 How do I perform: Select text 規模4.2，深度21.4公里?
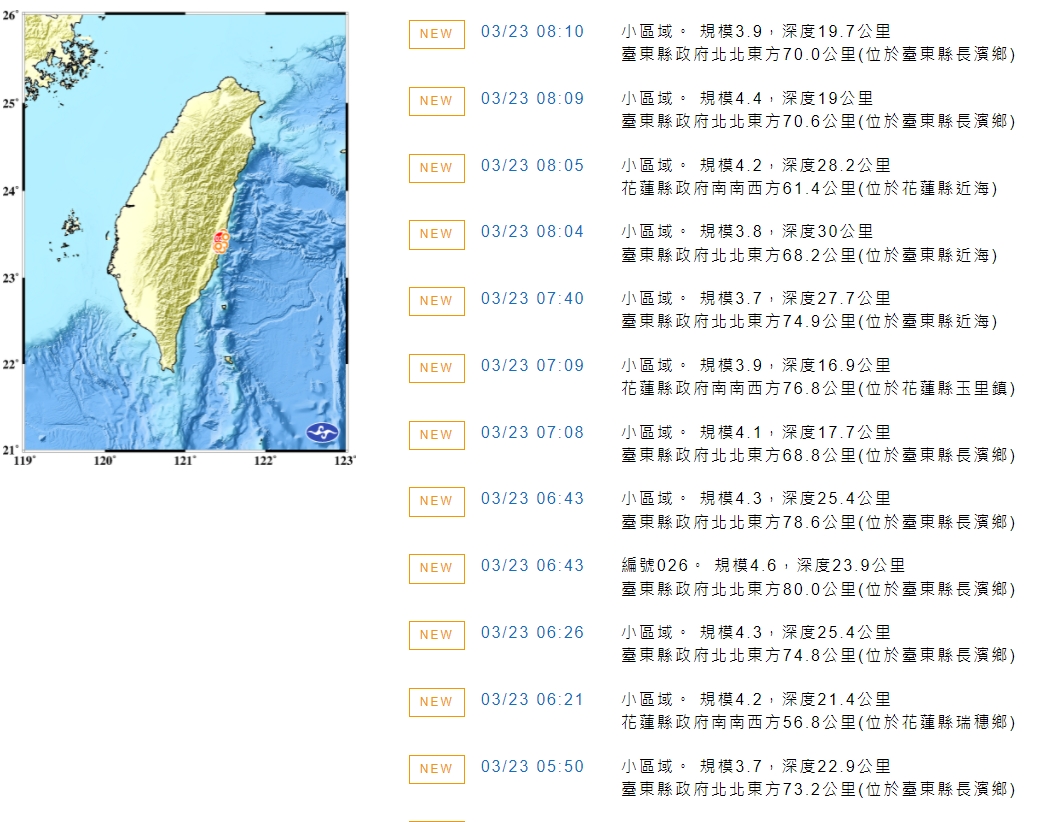tap(795, 700)
